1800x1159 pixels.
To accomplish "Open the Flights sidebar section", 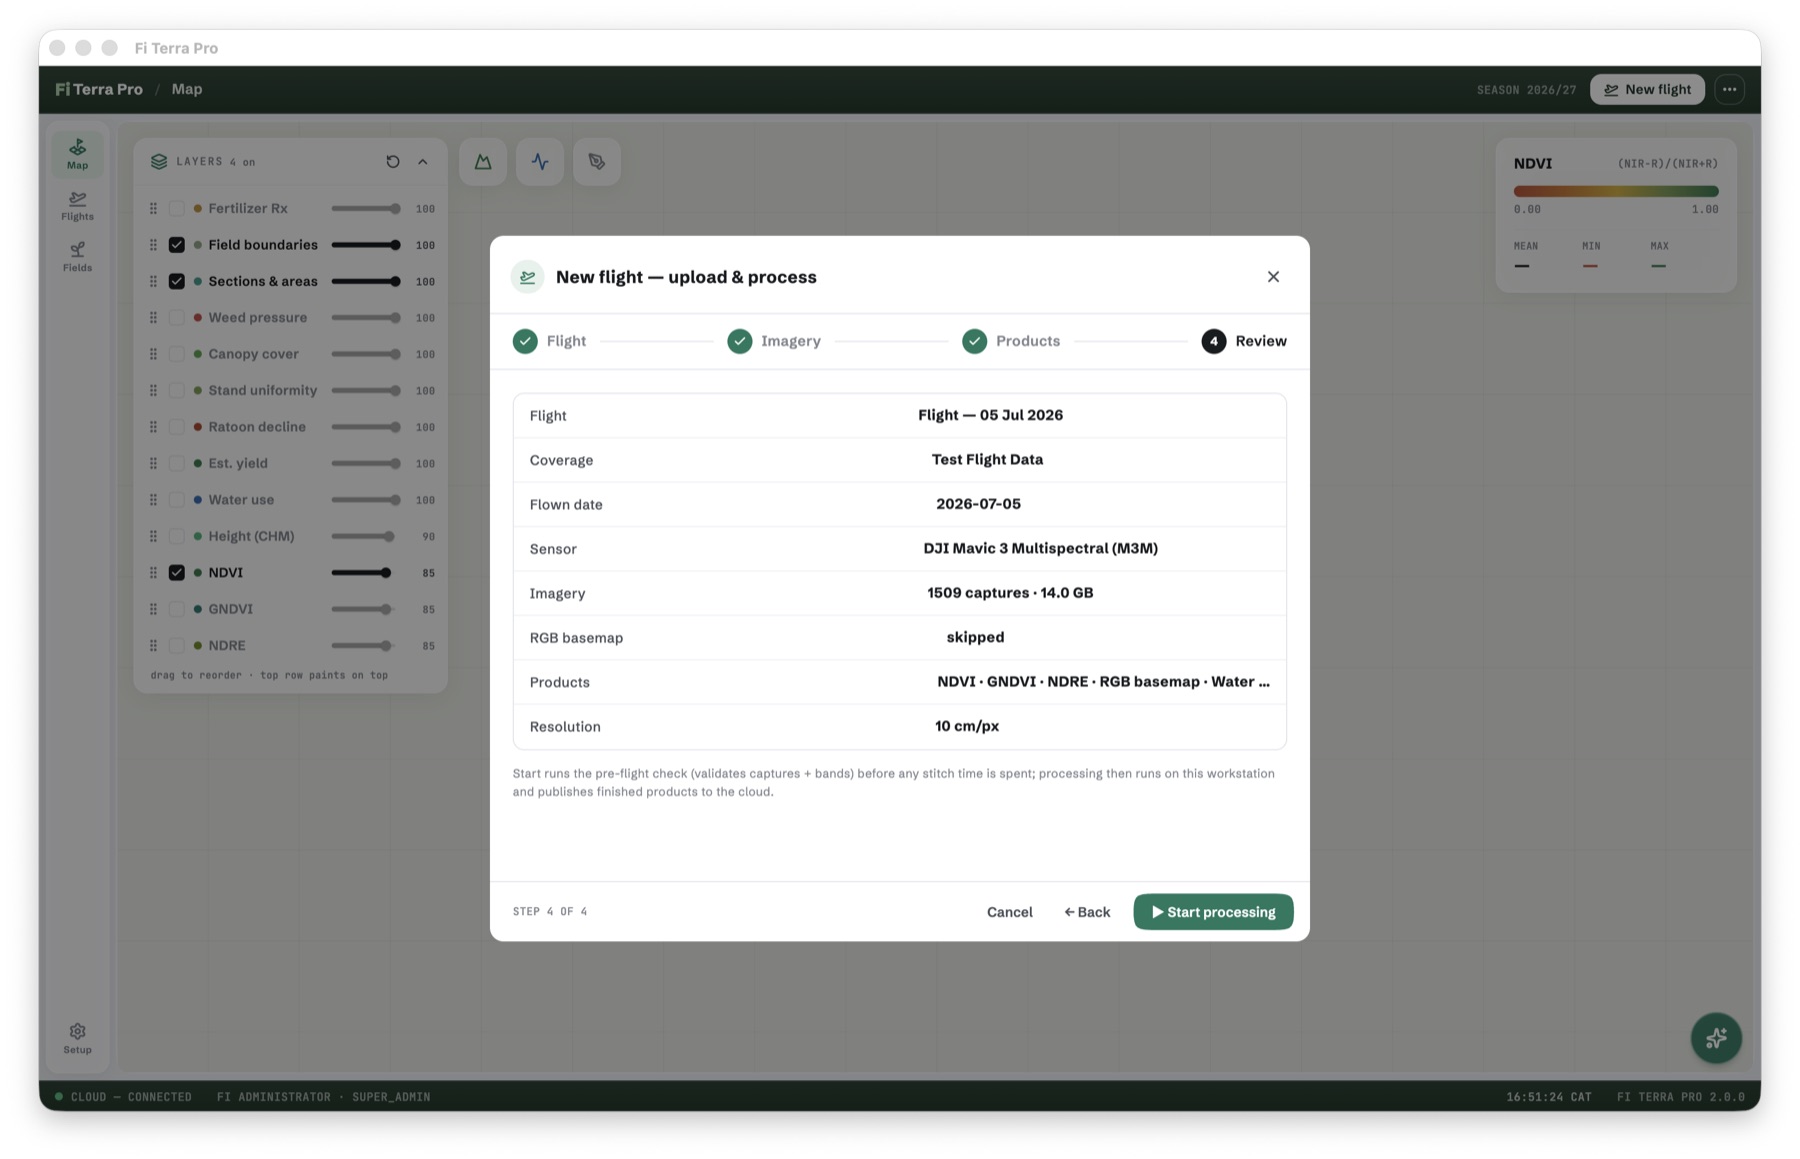I will [x=77, y=206].
